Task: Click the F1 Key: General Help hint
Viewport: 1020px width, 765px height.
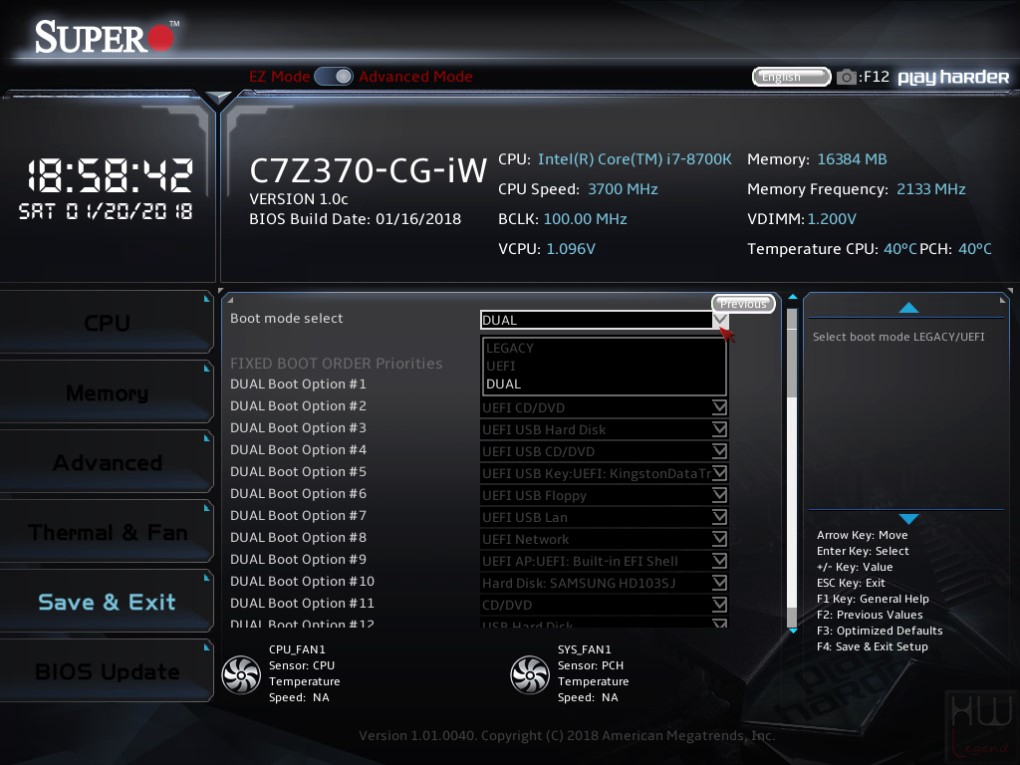Action: 873,598
